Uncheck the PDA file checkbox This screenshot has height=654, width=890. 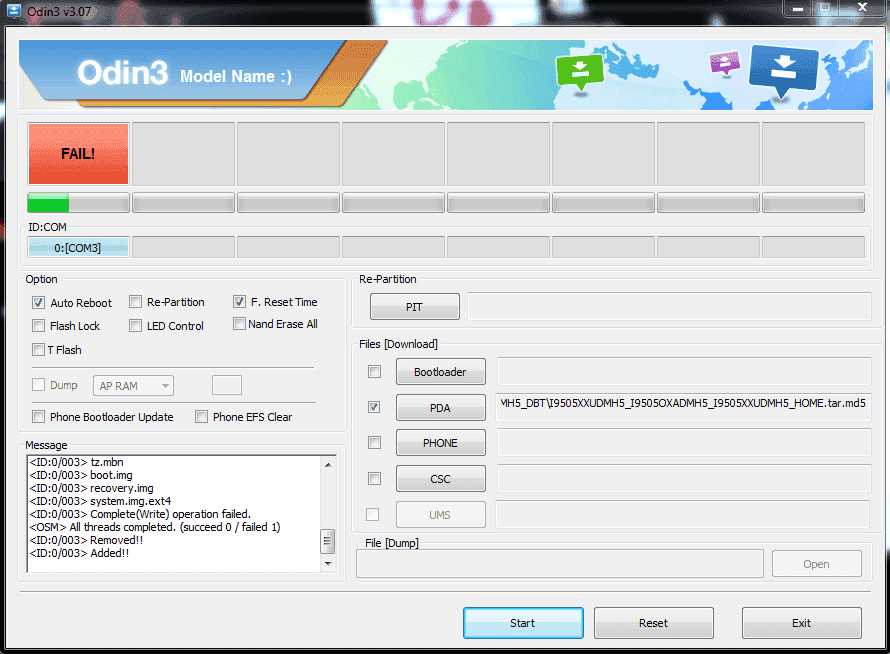click(374, 407)
